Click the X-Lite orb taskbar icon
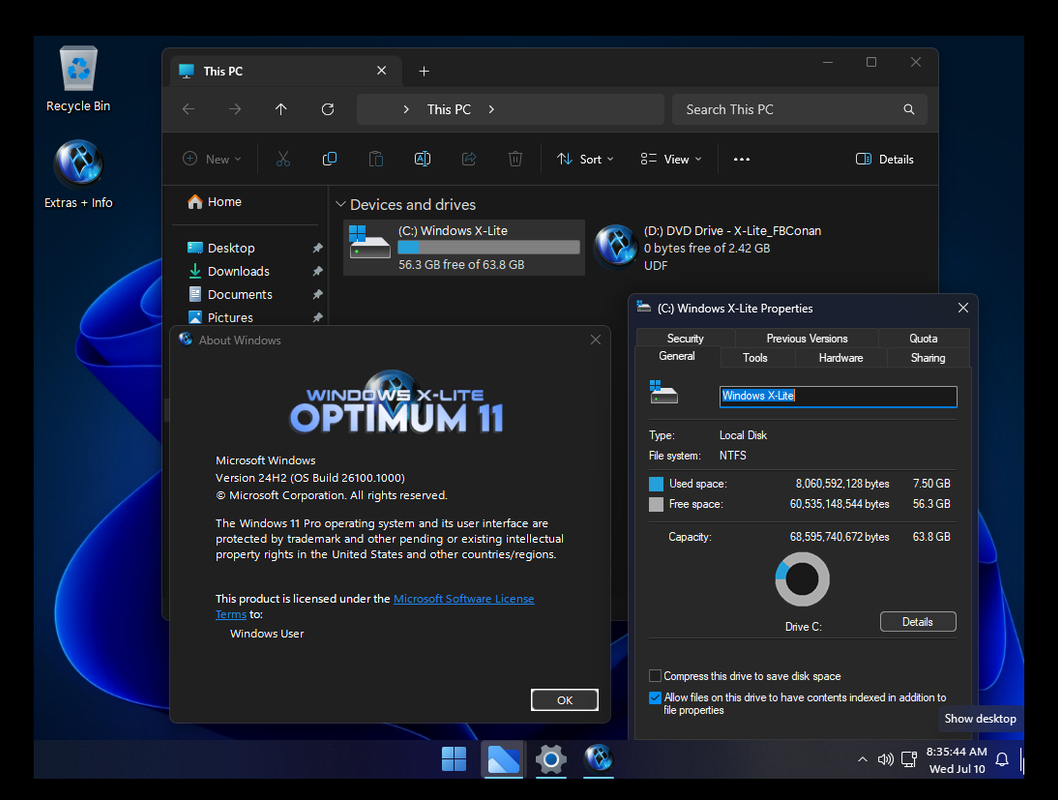Viewport: 1058px width, 800px height. pyautogui.click(x=598, y=758)
